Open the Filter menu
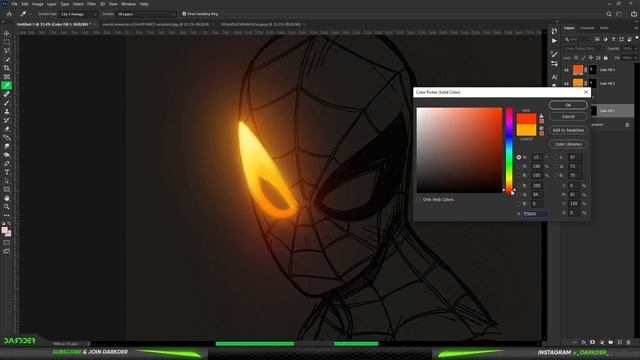This screenshot has height=360, width=640. tap(91, 4)
